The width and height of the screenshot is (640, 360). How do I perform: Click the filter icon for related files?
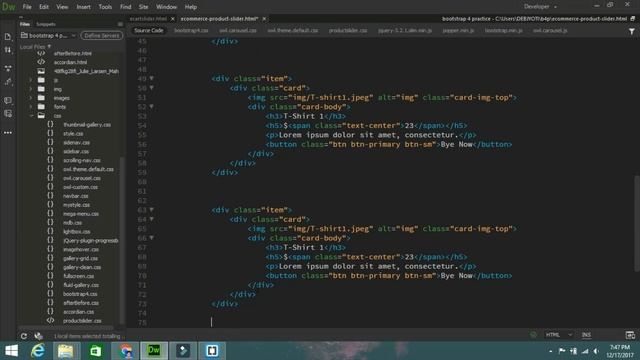pyautogui.click(x=631, y=31)
